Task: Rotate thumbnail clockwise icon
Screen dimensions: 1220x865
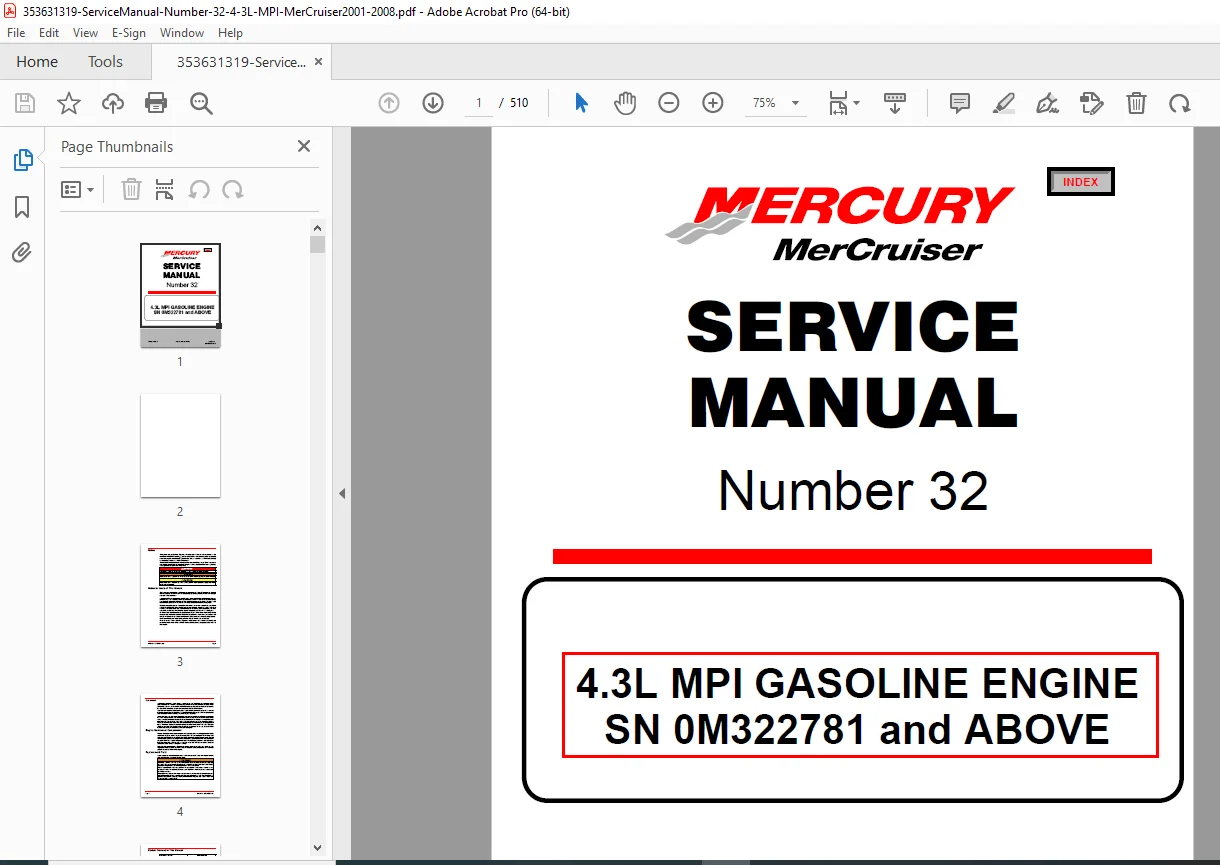Action: [x=233, y=189]
